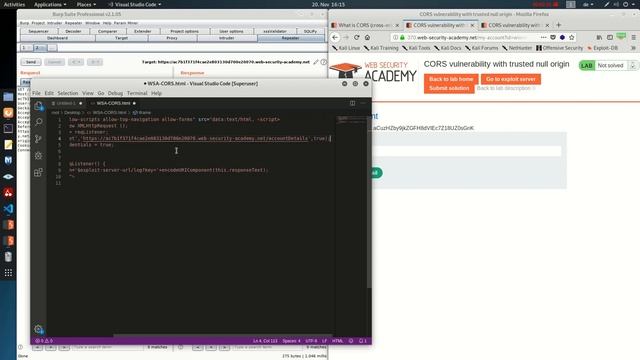Open notifications bell in VS Code status bar

coord(362,341)
